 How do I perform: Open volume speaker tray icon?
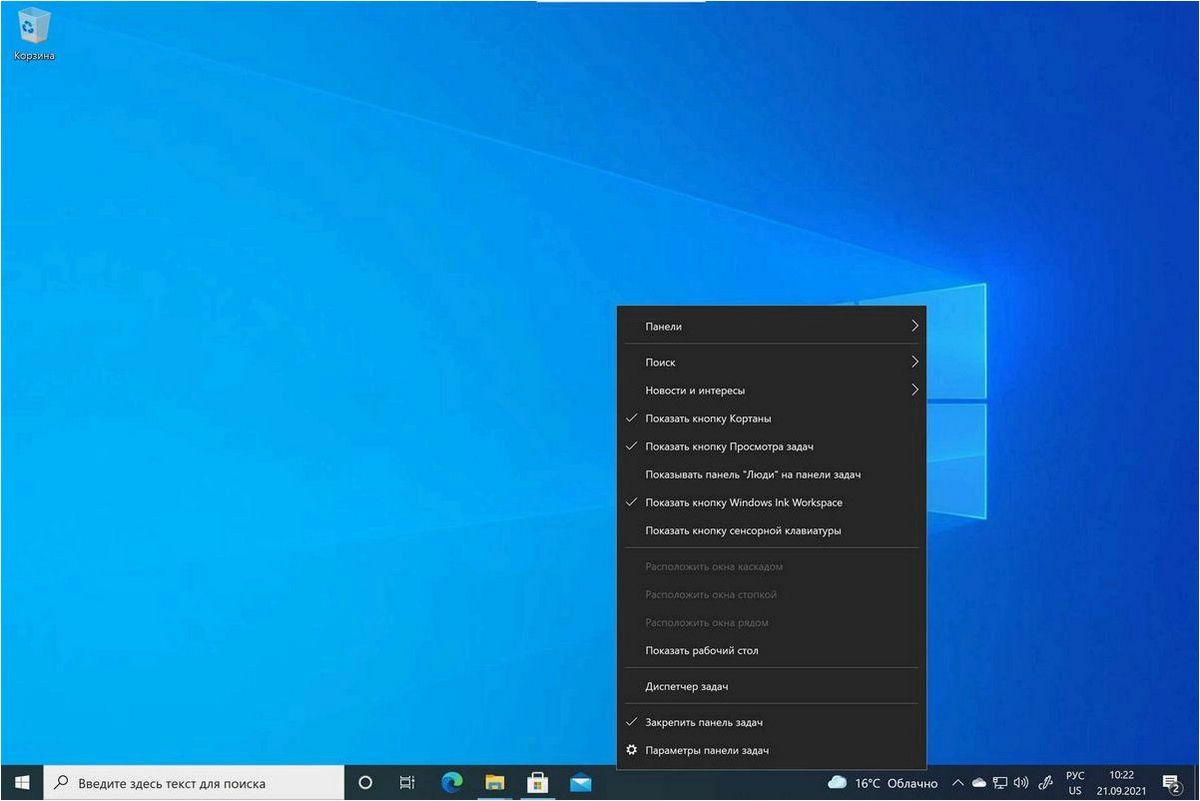(1020, 783)
